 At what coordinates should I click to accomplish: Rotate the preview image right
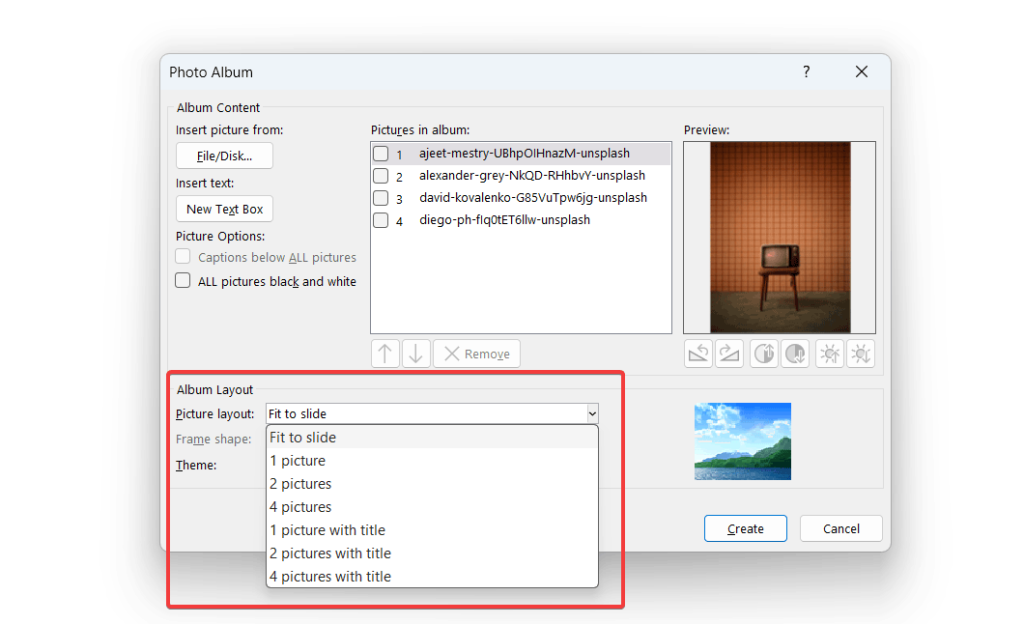point(729,353)
